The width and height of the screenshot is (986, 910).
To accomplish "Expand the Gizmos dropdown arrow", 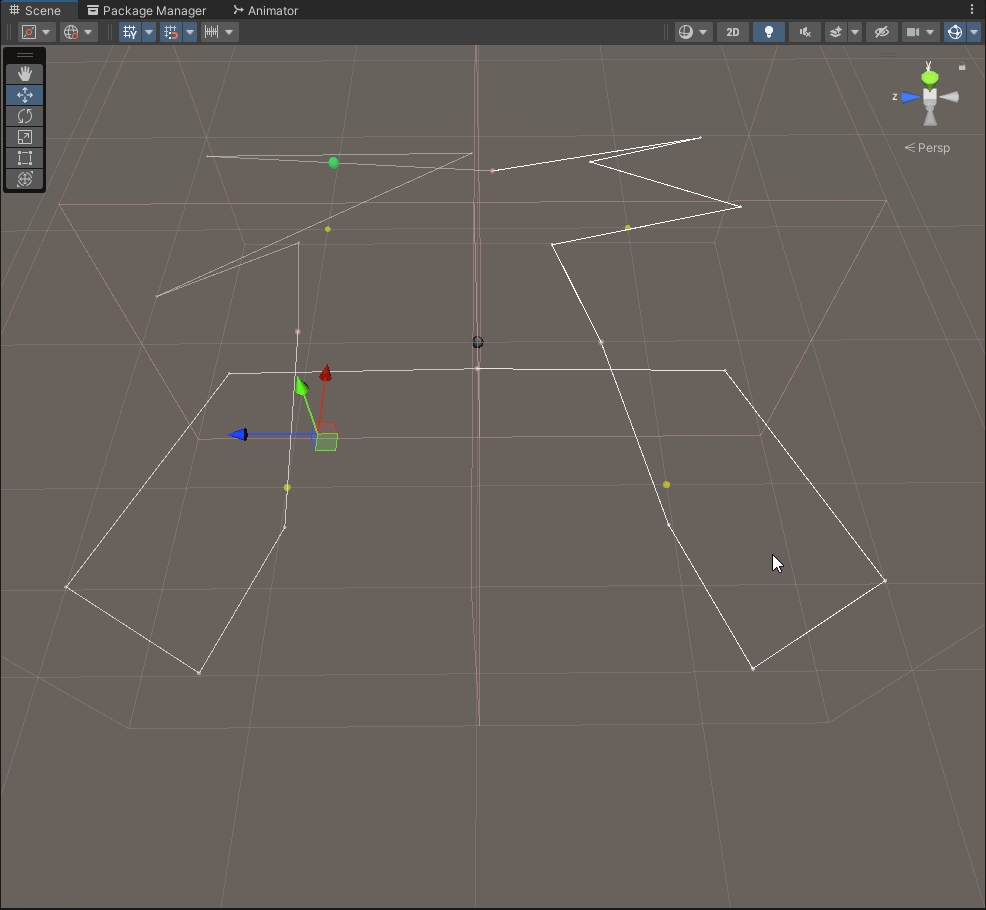I will [974, 32].
